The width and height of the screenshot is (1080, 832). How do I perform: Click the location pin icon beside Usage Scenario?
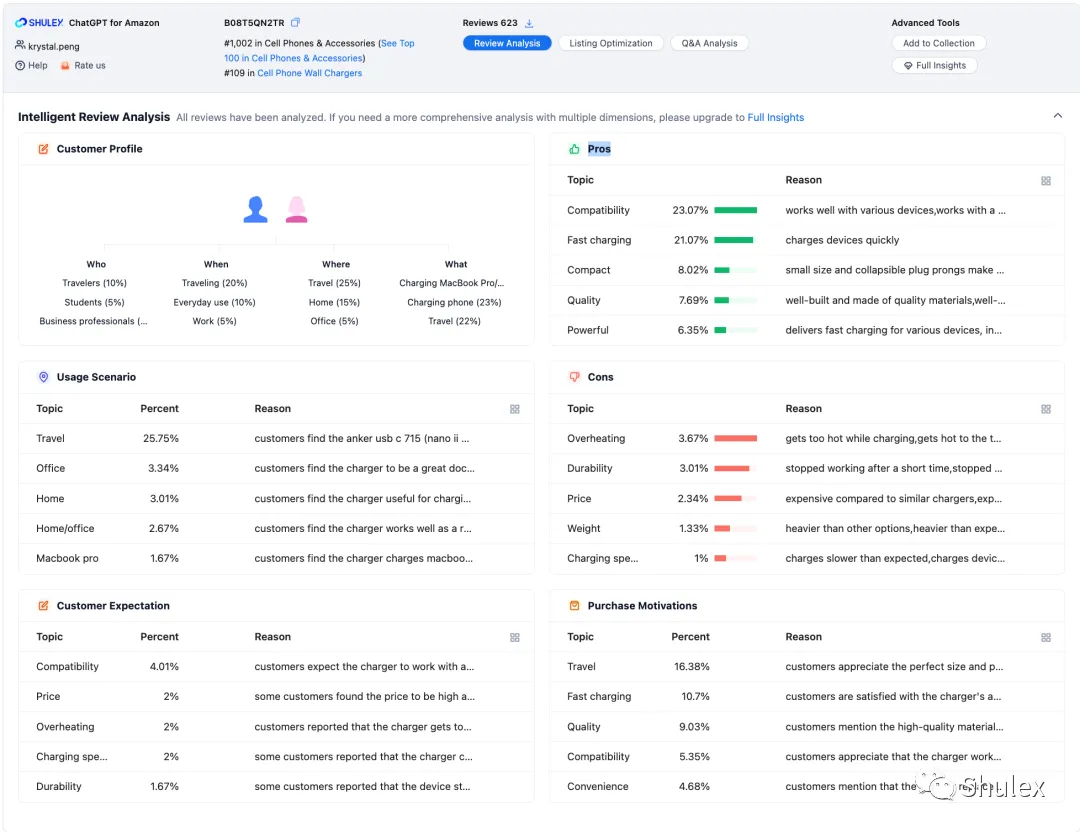pos(43,377)
